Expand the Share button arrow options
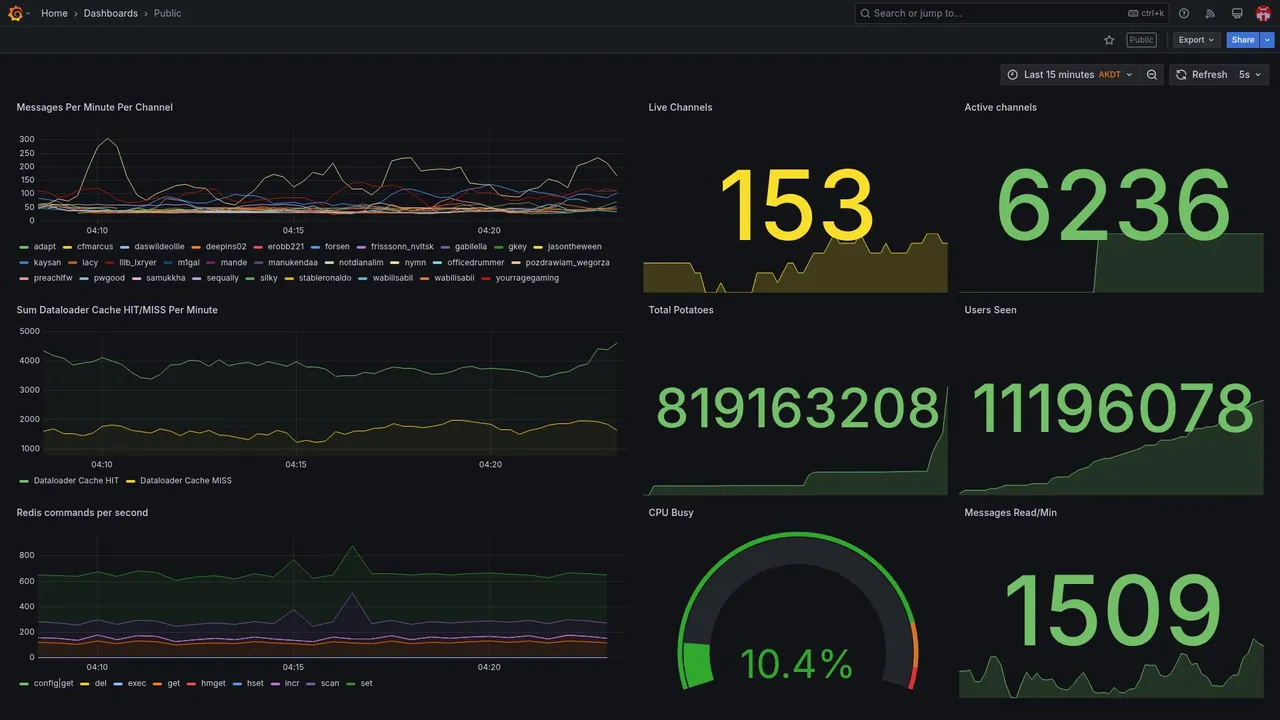The image size is (1280, 720). click(1268, 40)
